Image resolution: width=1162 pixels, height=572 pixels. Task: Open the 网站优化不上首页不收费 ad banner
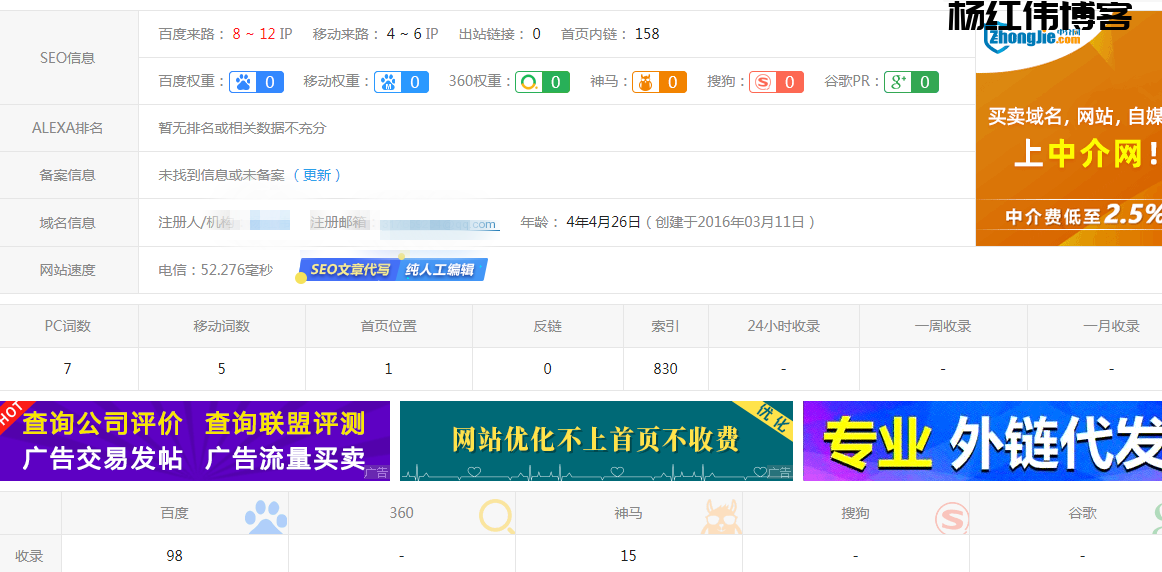(x=596, y=441)
